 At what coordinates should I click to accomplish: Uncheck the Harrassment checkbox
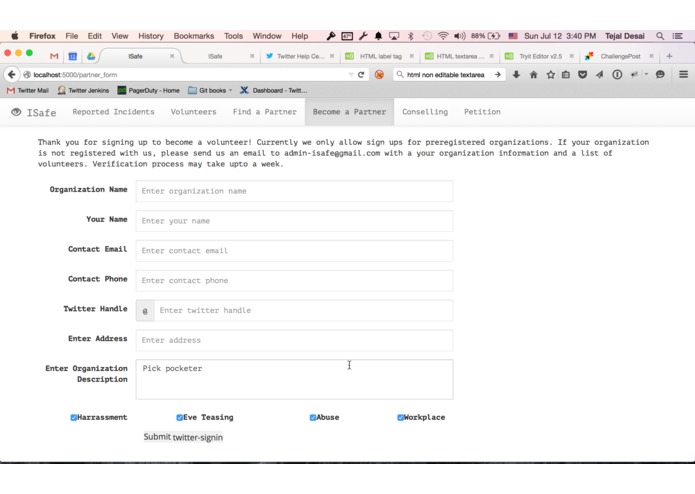tap(74, 417)
